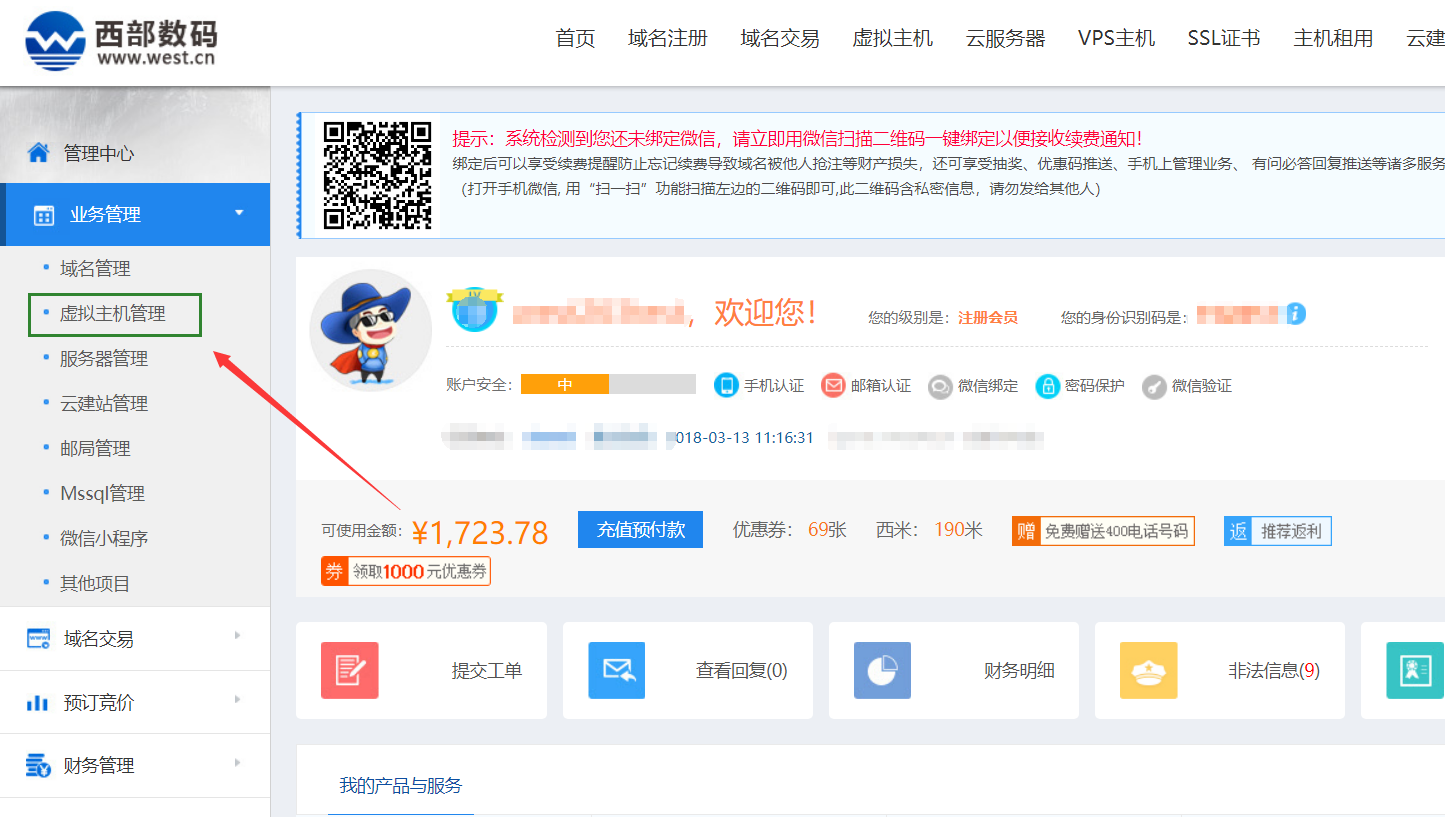Open 虚拟主机管理 in the sidebar
This screenshot has width=1445, height=817.
point(113,314)
